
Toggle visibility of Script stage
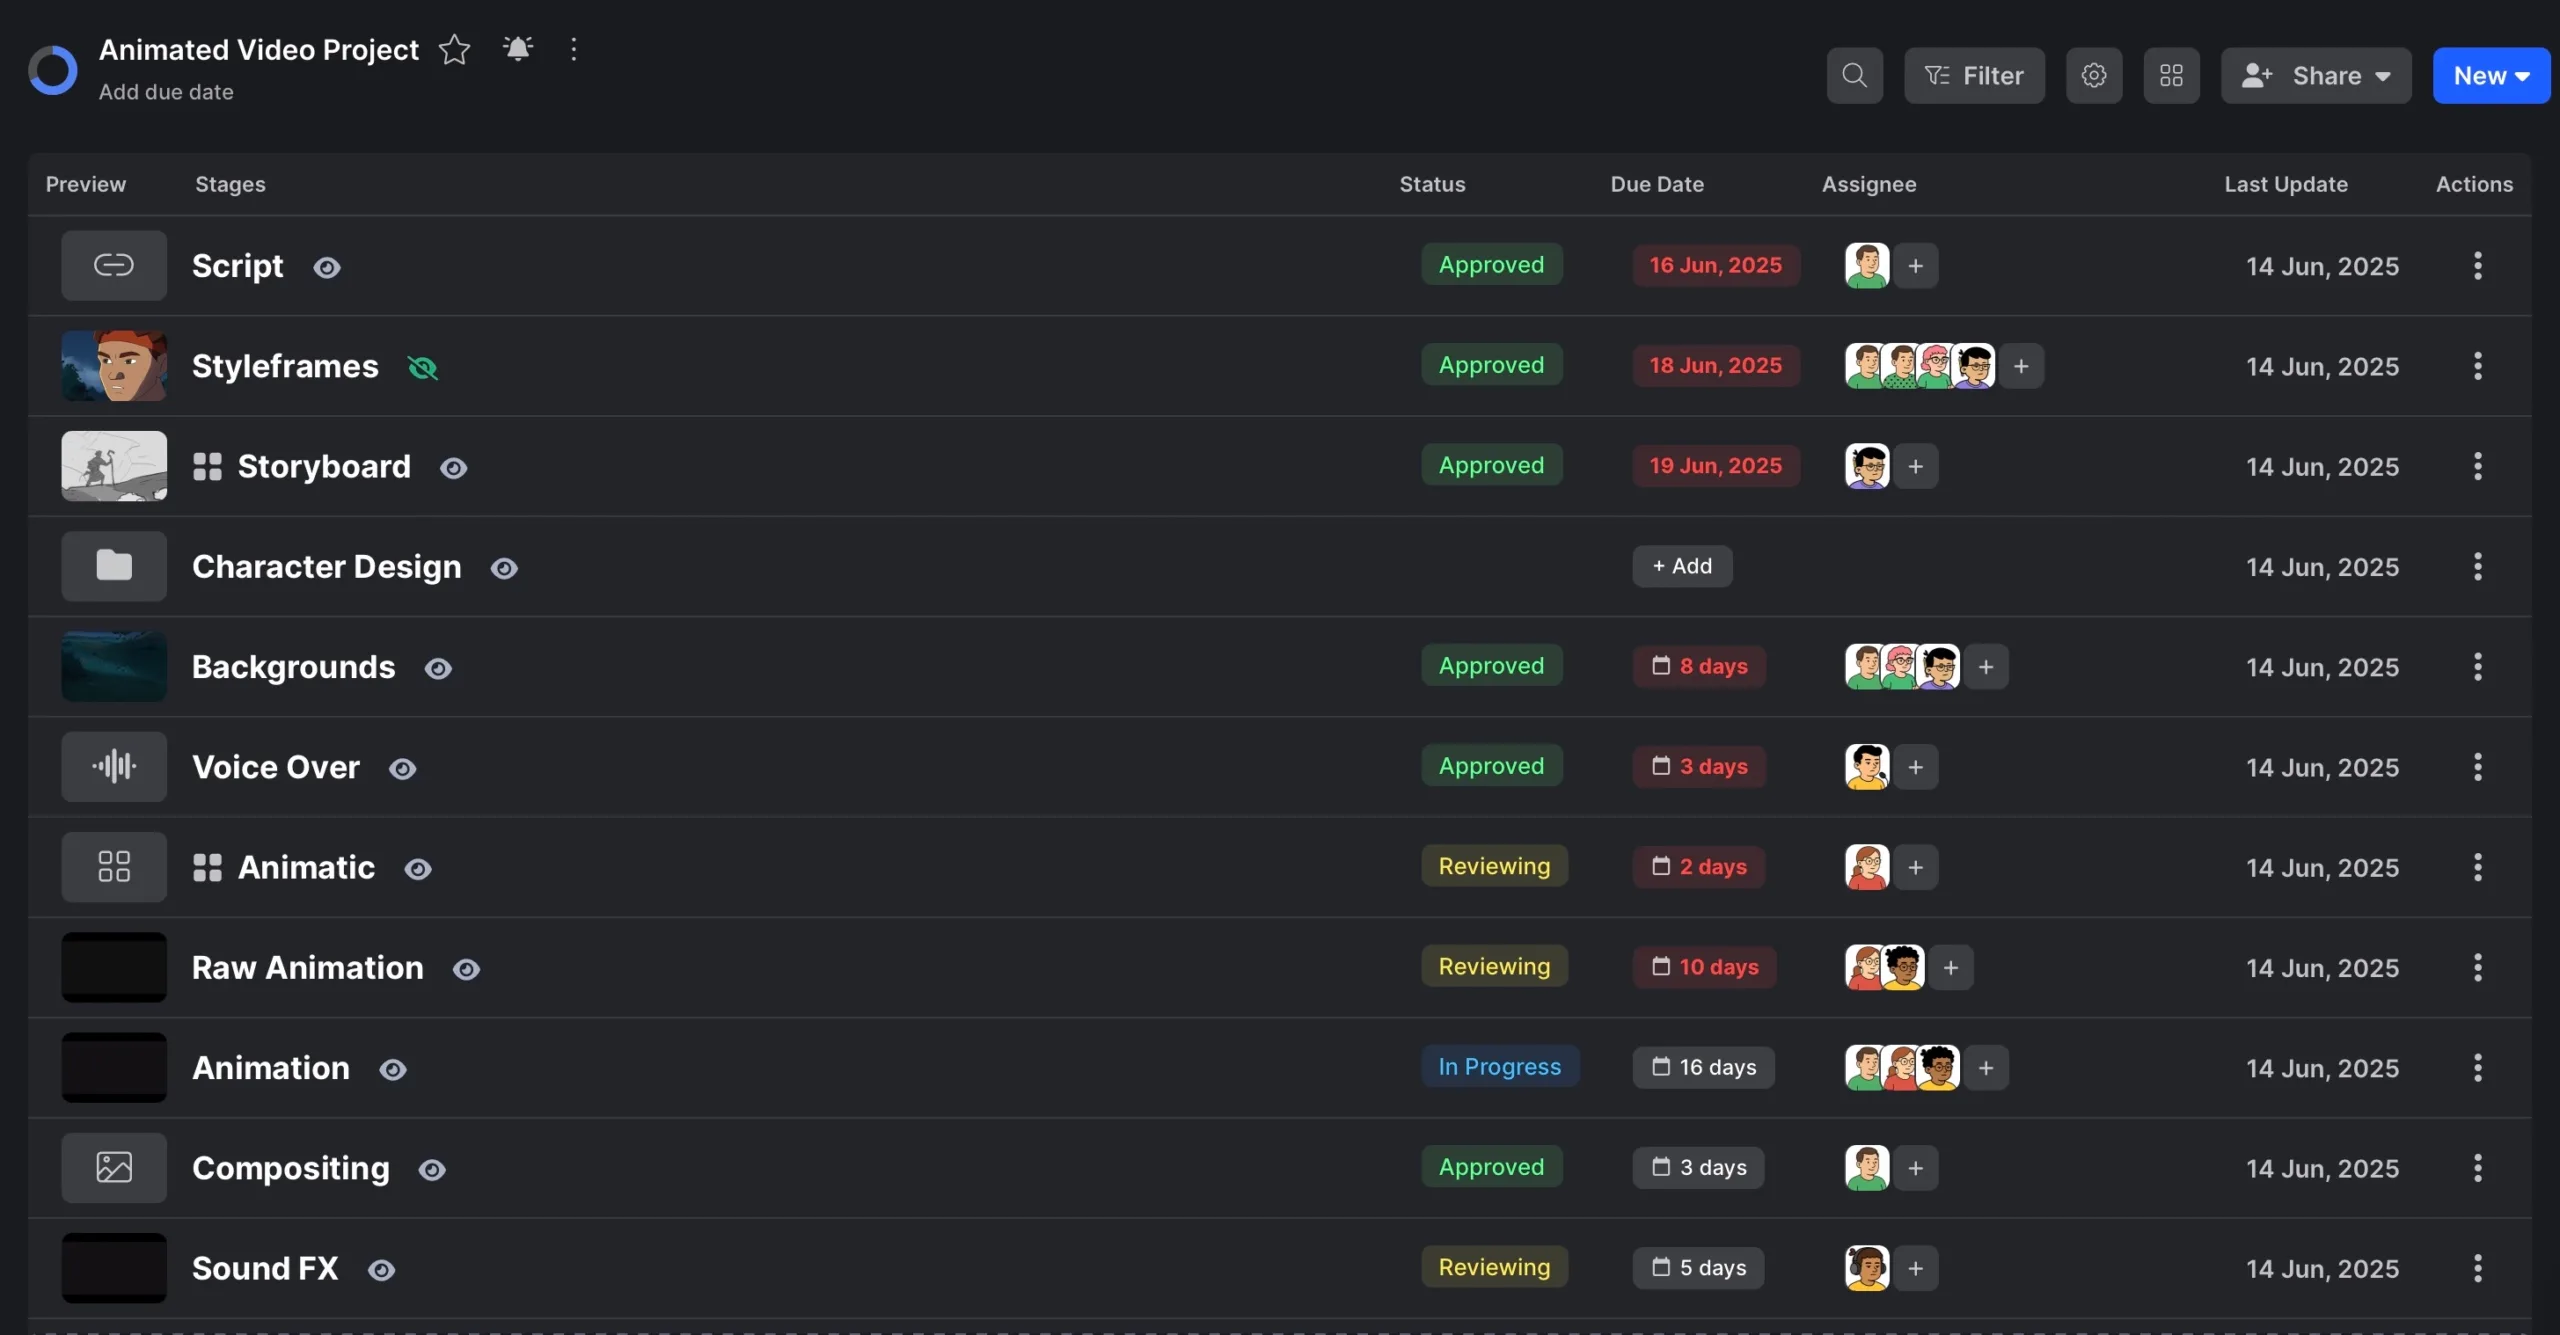pyautogui.click(x=327, y=267)
